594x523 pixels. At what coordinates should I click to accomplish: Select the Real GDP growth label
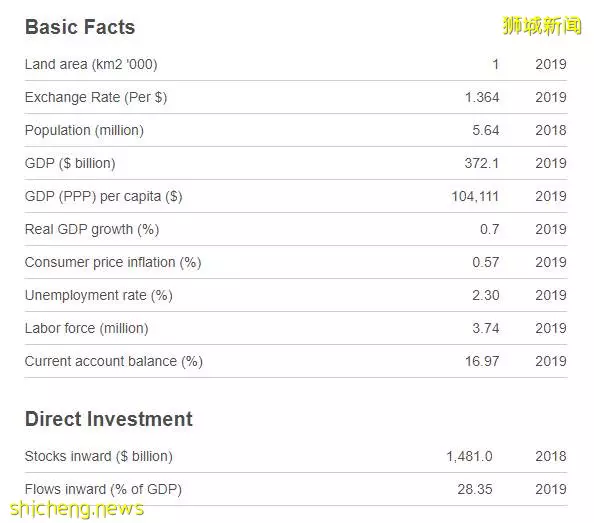point(92,229)
